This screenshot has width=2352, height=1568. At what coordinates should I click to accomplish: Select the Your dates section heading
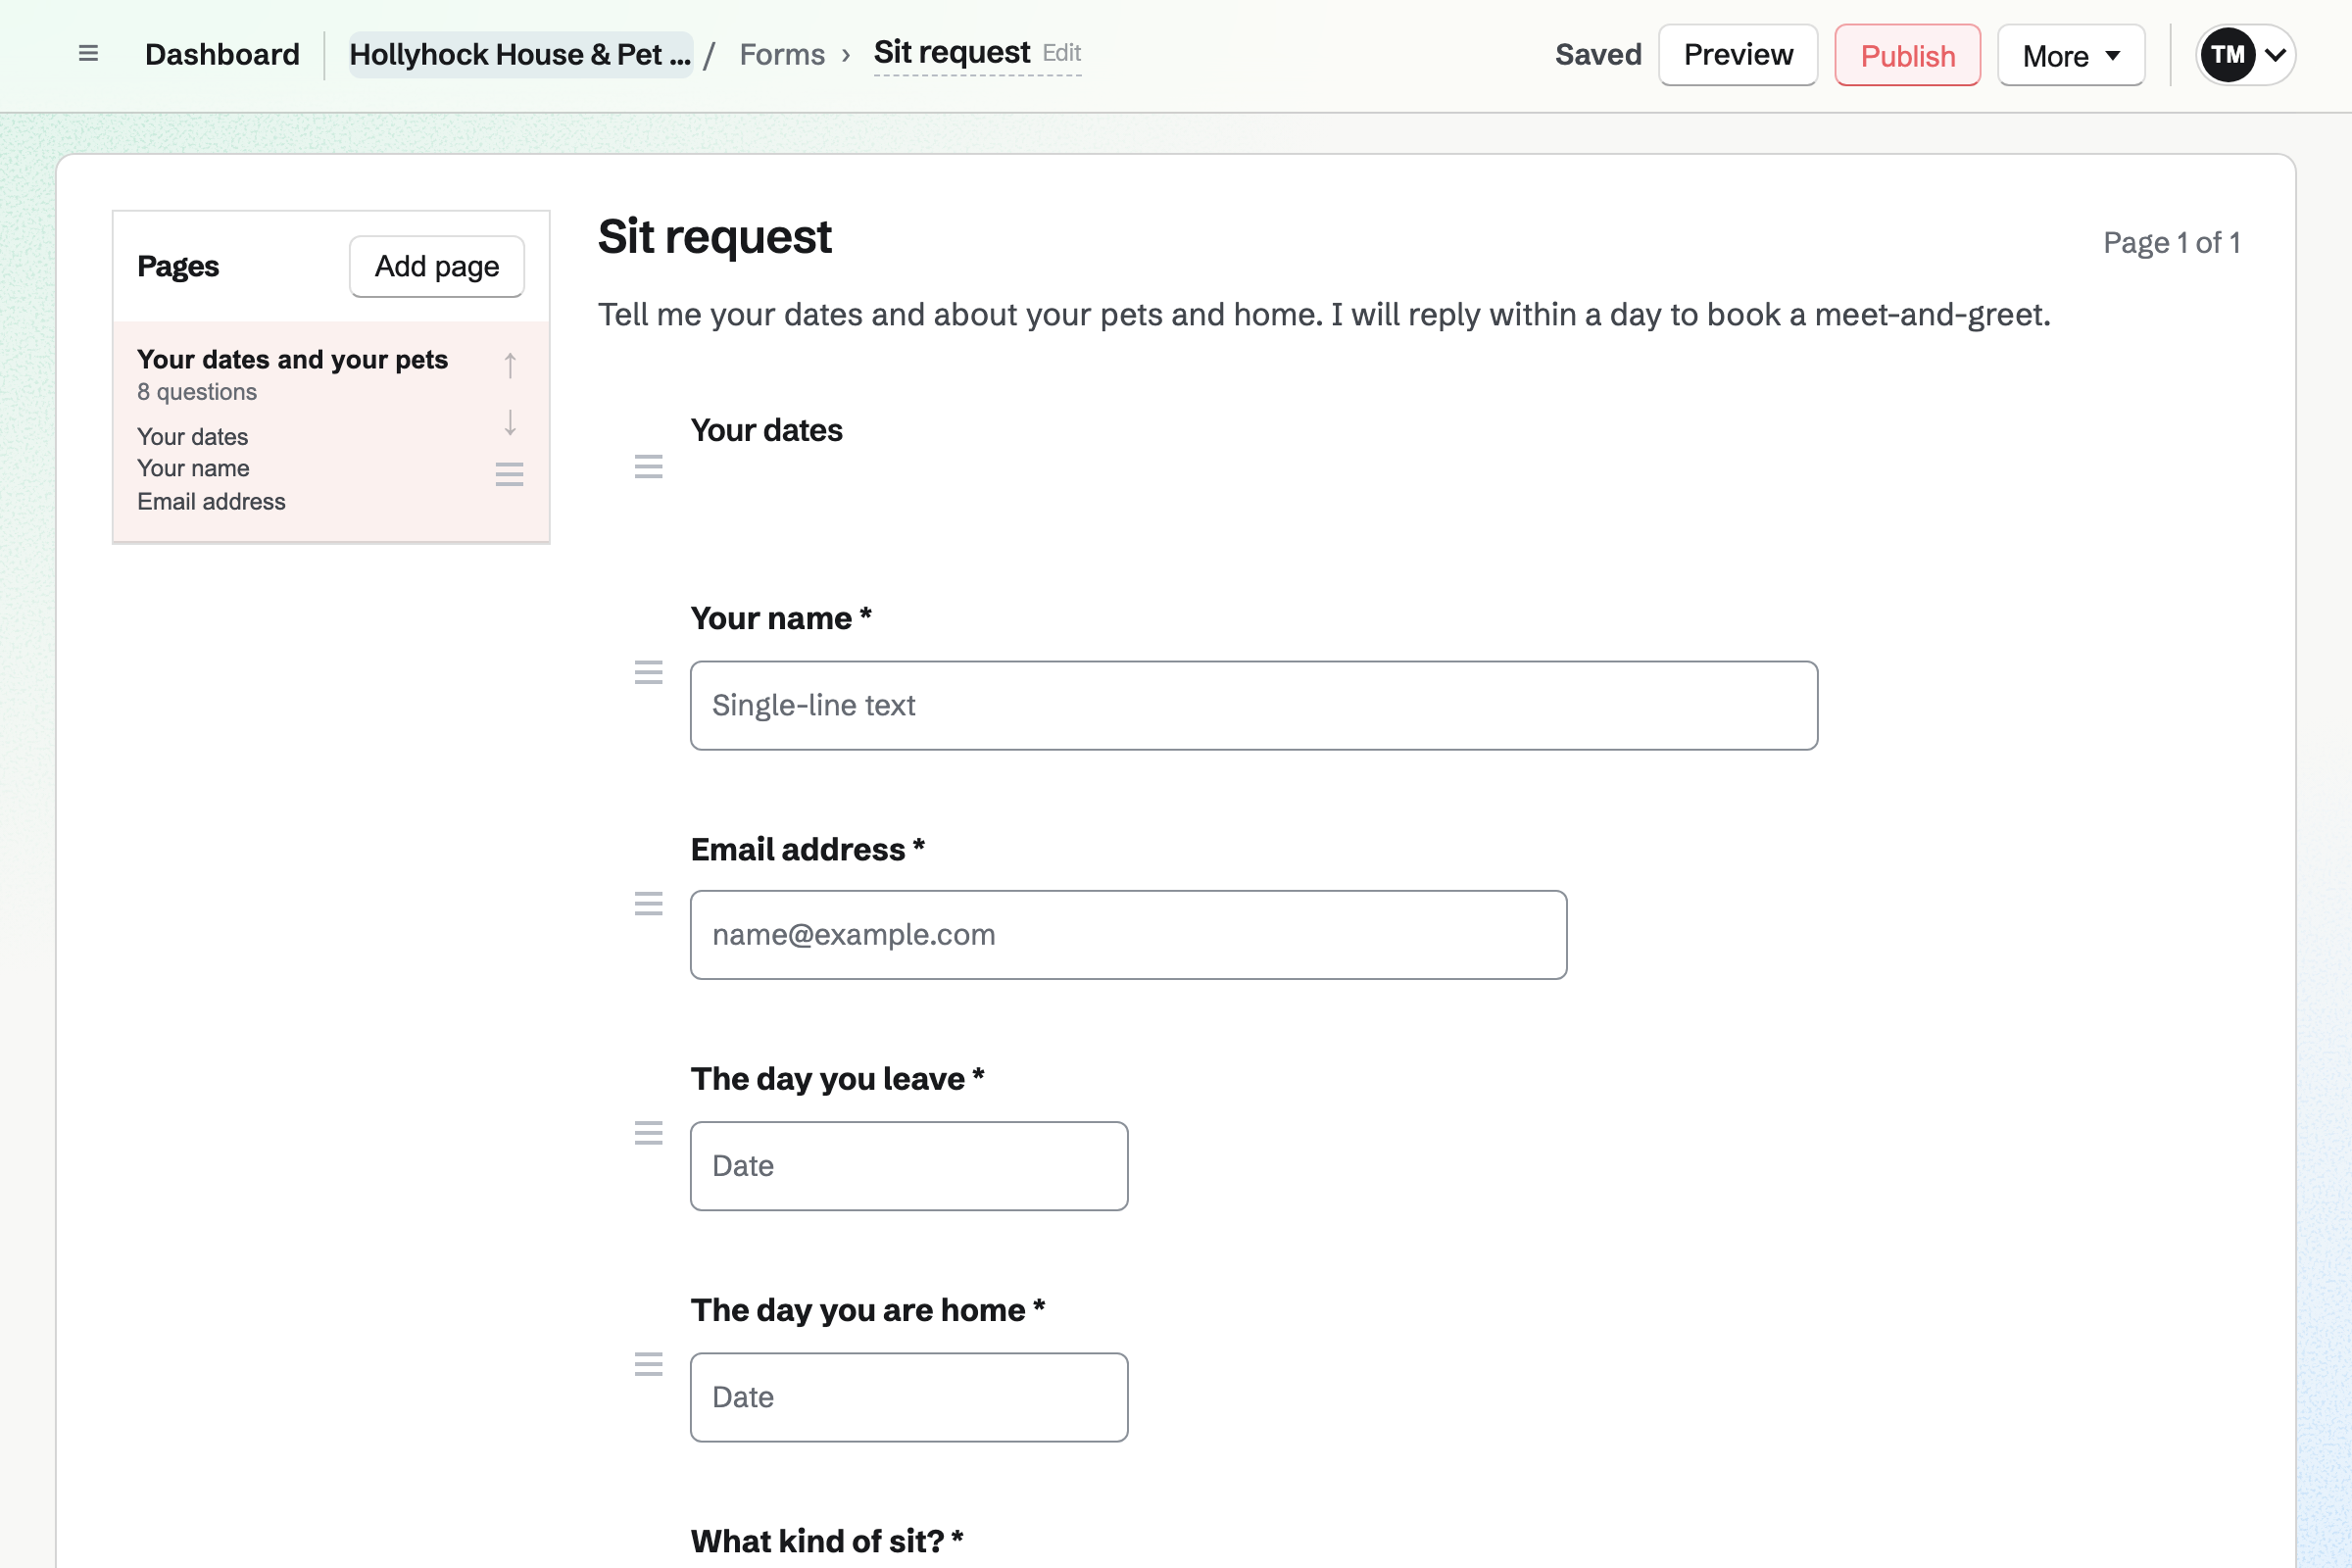(x=766, y=430)
